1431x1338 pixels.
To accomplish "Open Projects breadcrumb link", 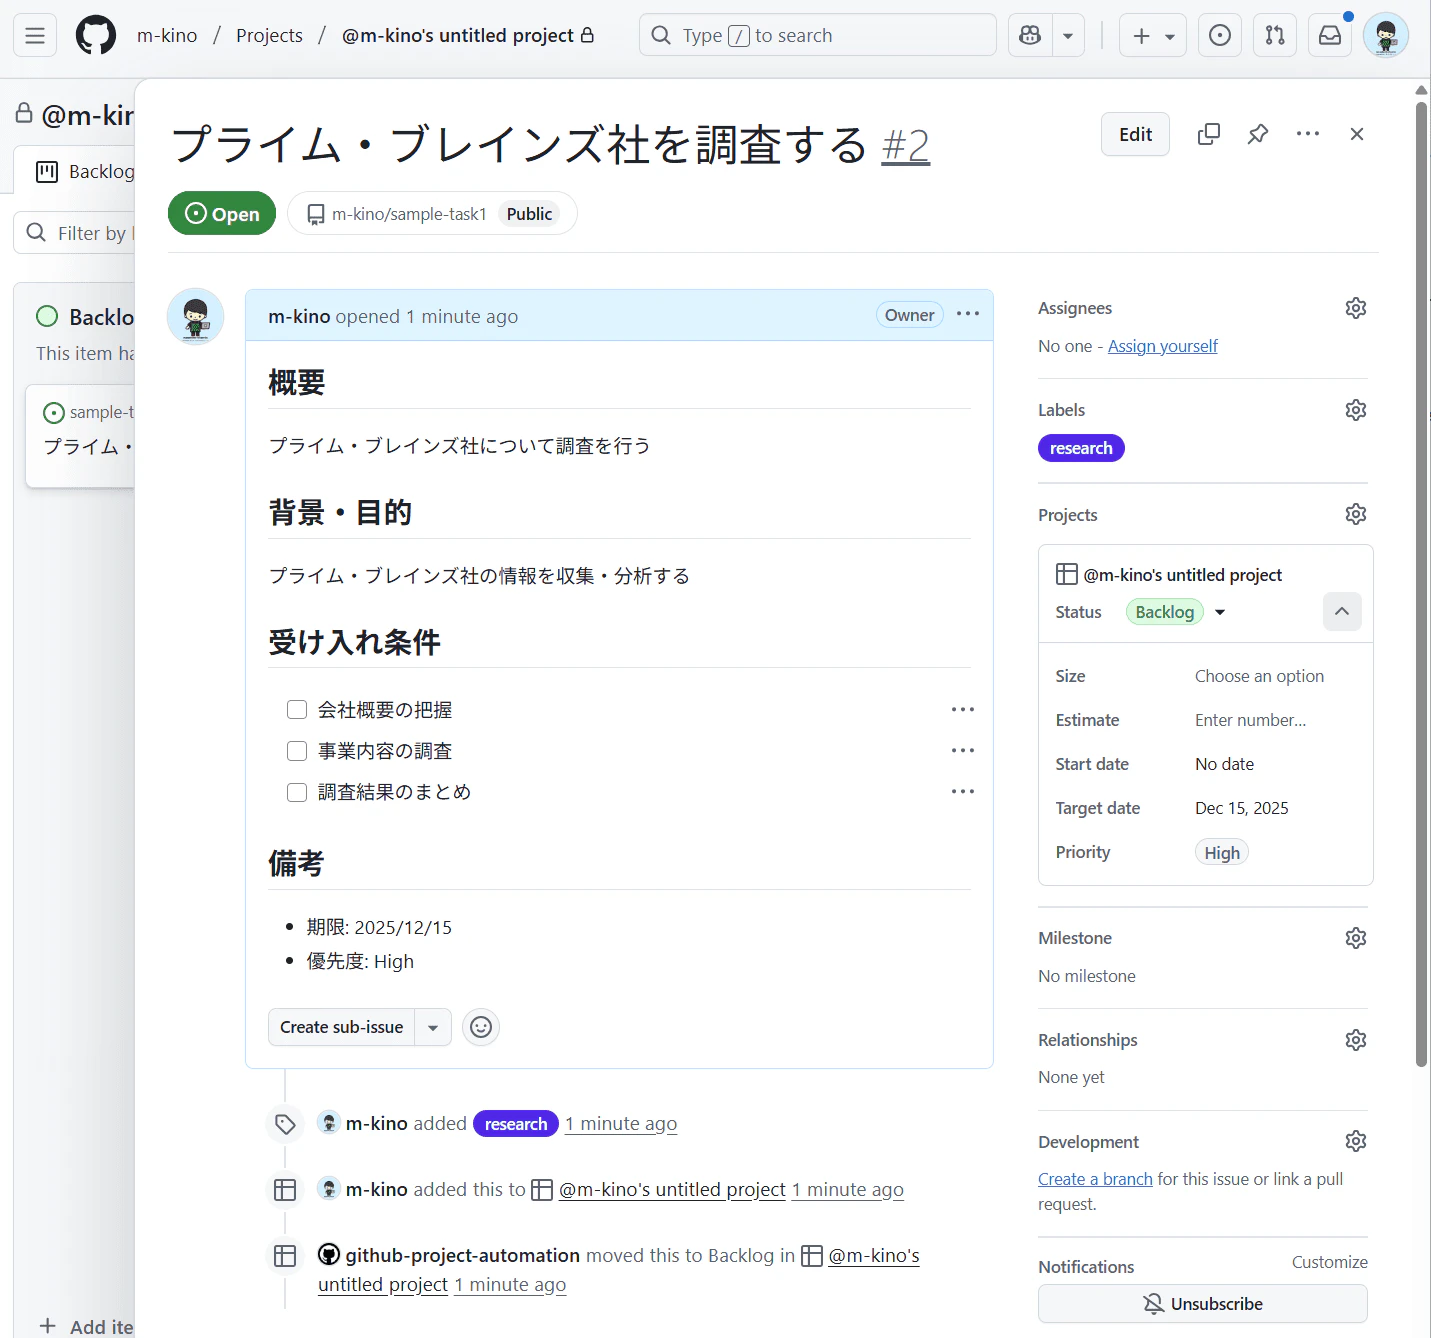I will click(x=269, y=36).
